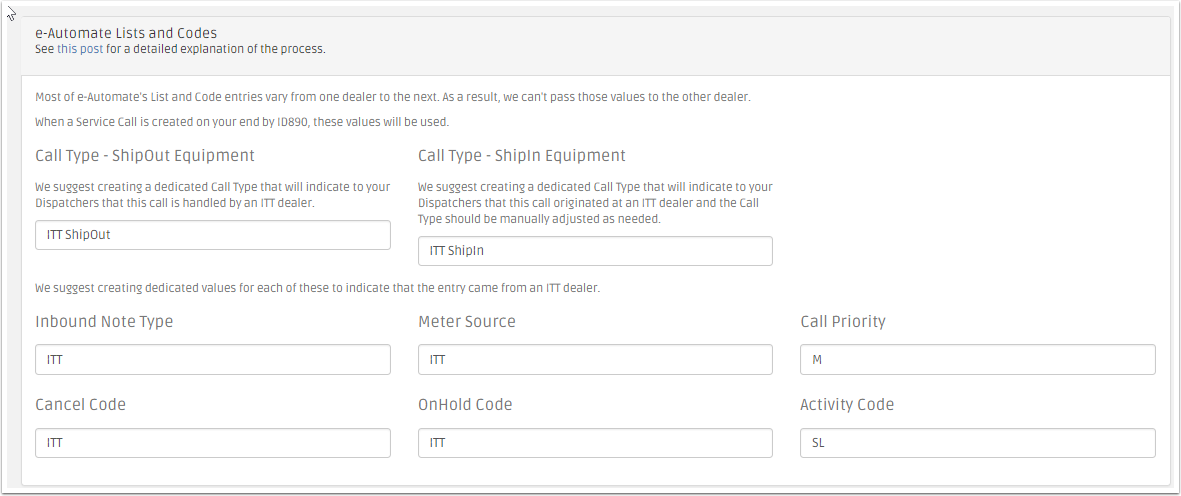Focus the Activity Code input
1181x496 pixels.
coord(978,443)
